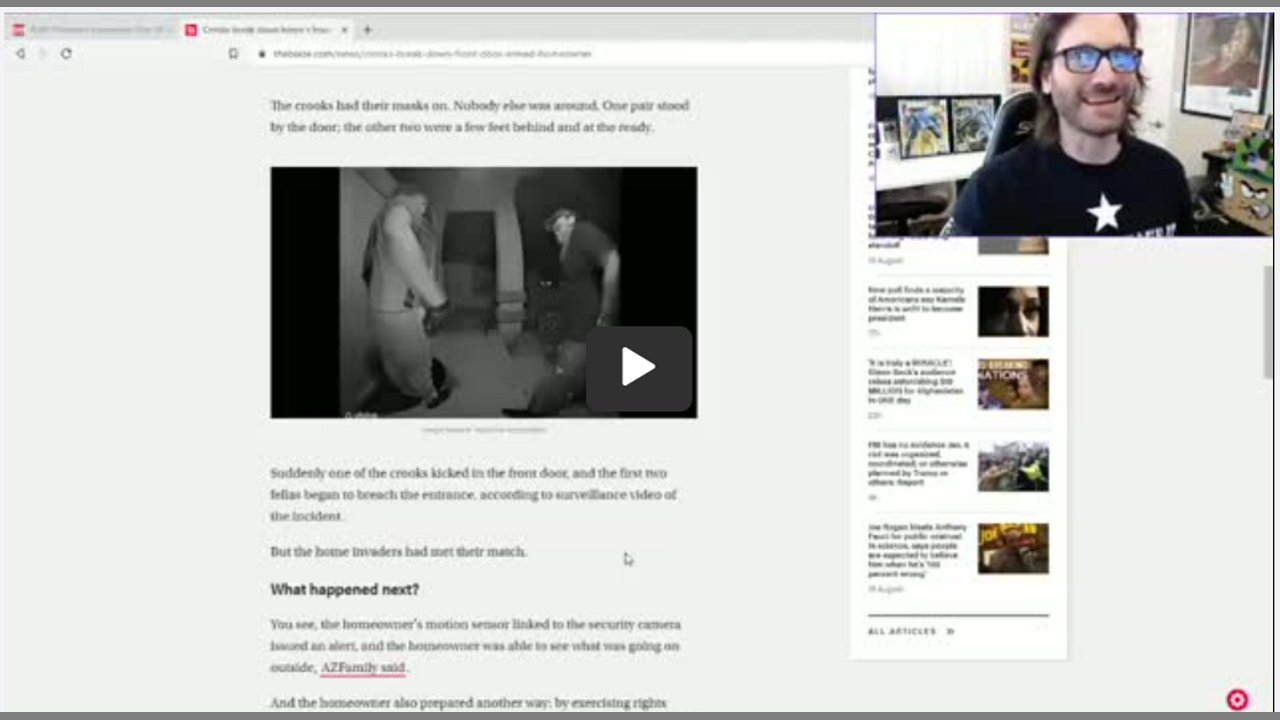The image size is (1280, 720).
Task: Click the bookmark icon beside the address bar
Action: [233, 54]
